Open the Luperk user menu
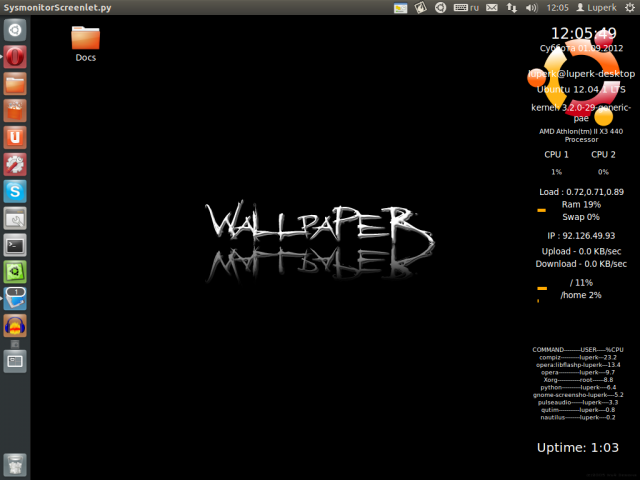 pos(597,8)
